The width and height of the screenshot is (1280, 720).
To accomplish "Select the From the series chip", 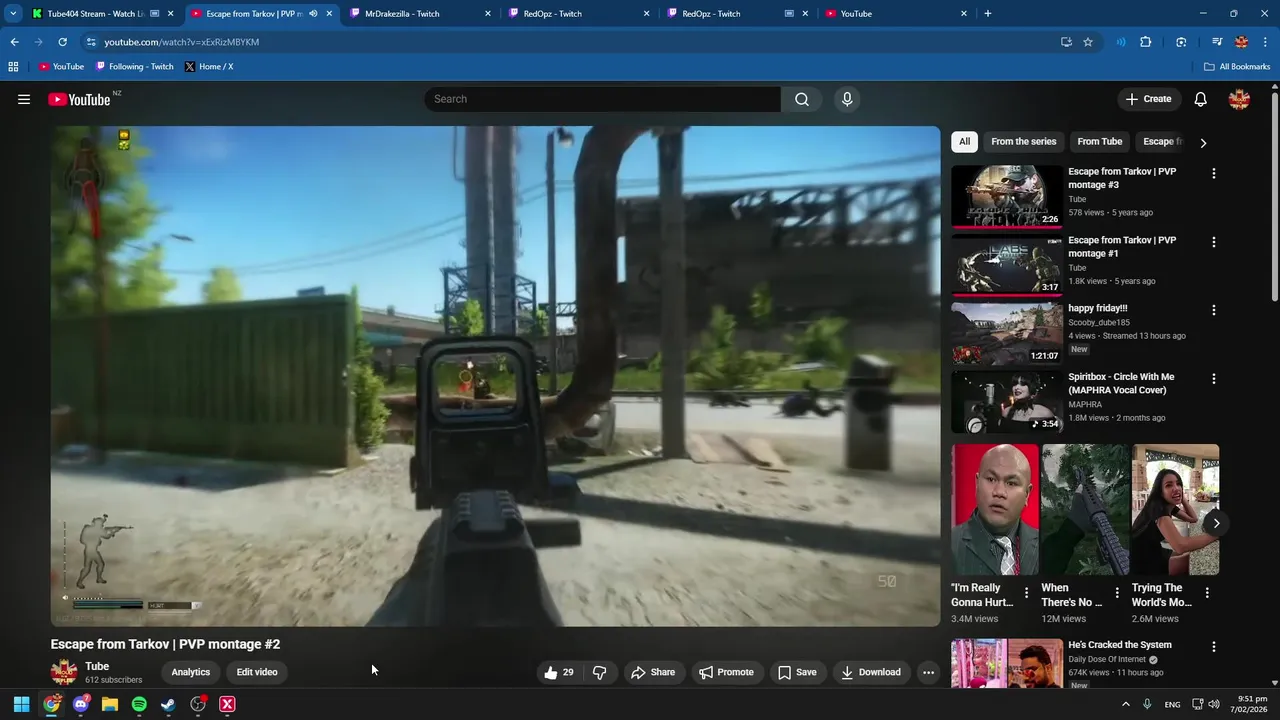I will pos(1023,142).
